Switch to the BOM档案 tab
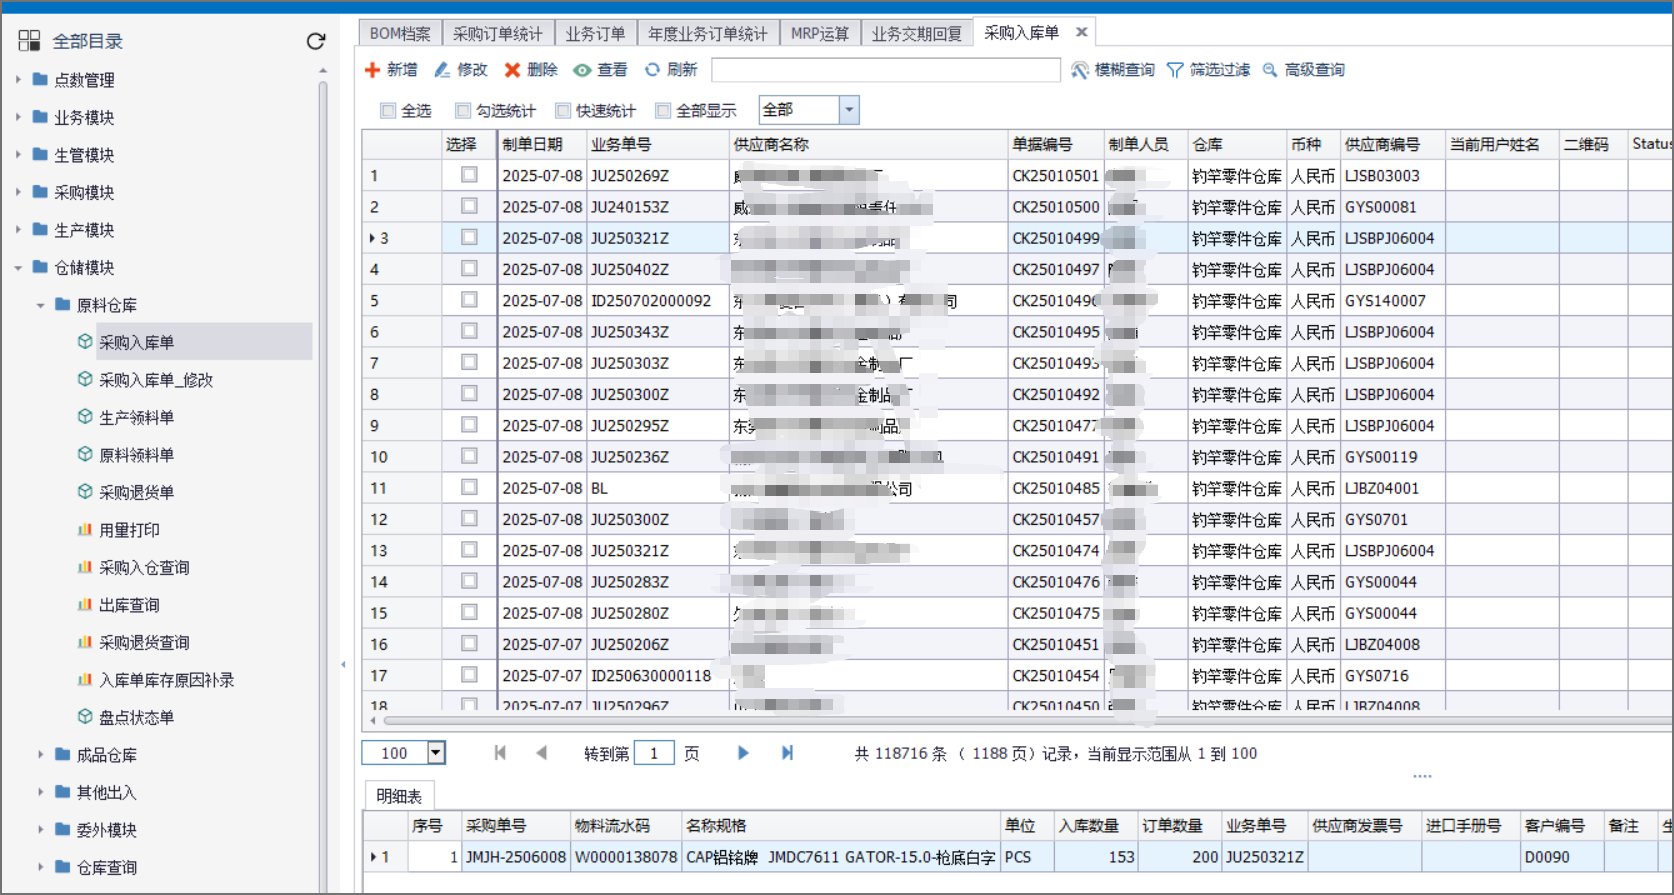This screenshot has height=895, width=1674. click(400, 33)
